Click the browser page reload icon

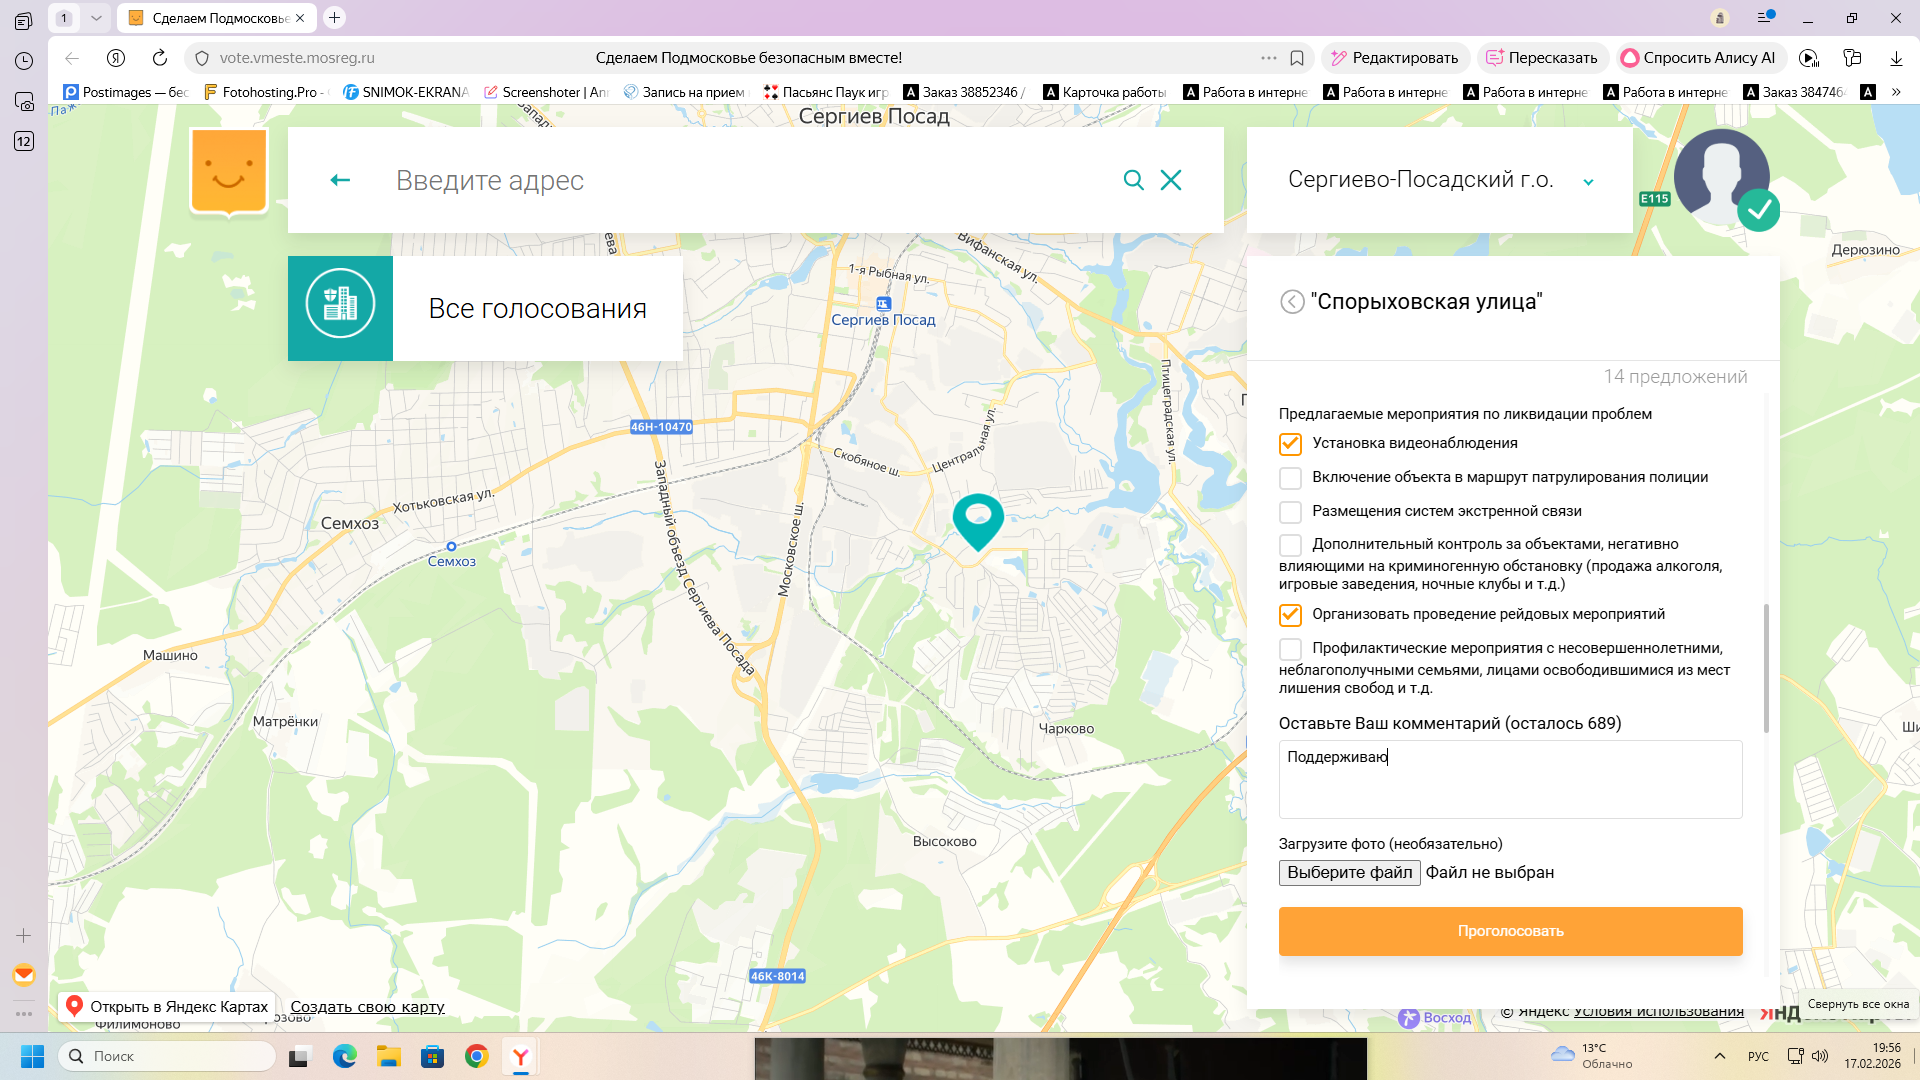coord(160,58)
